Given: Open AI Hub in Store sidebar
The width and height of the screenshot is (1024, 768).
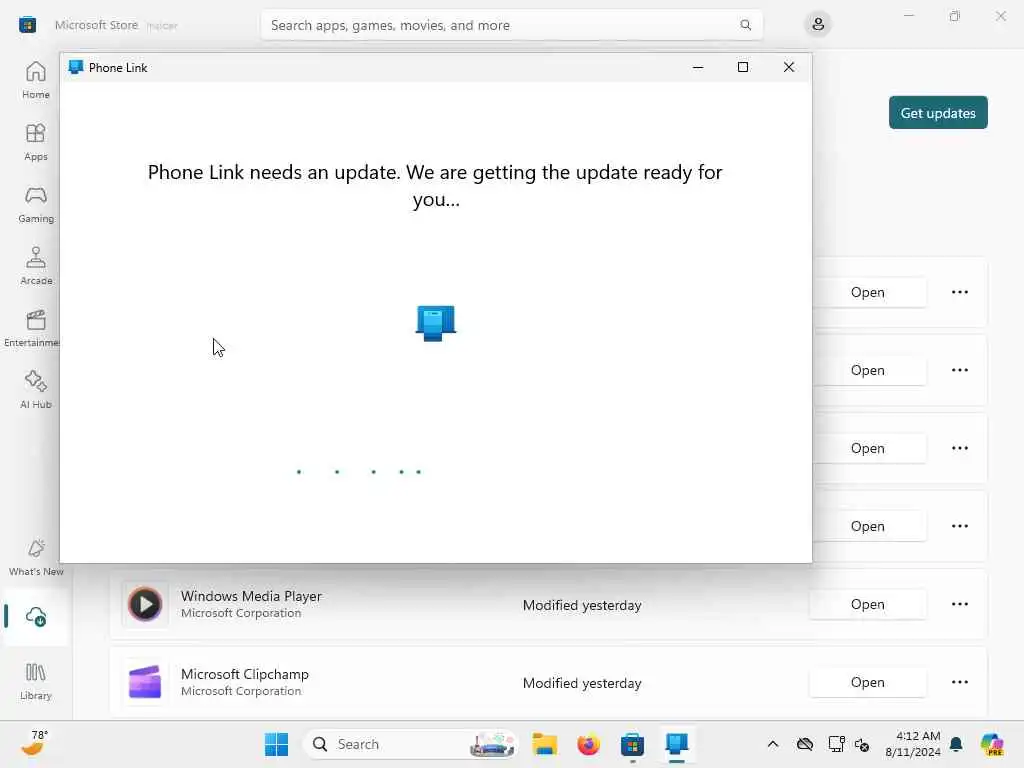Looking at the screenshot, I should [35, 390].
